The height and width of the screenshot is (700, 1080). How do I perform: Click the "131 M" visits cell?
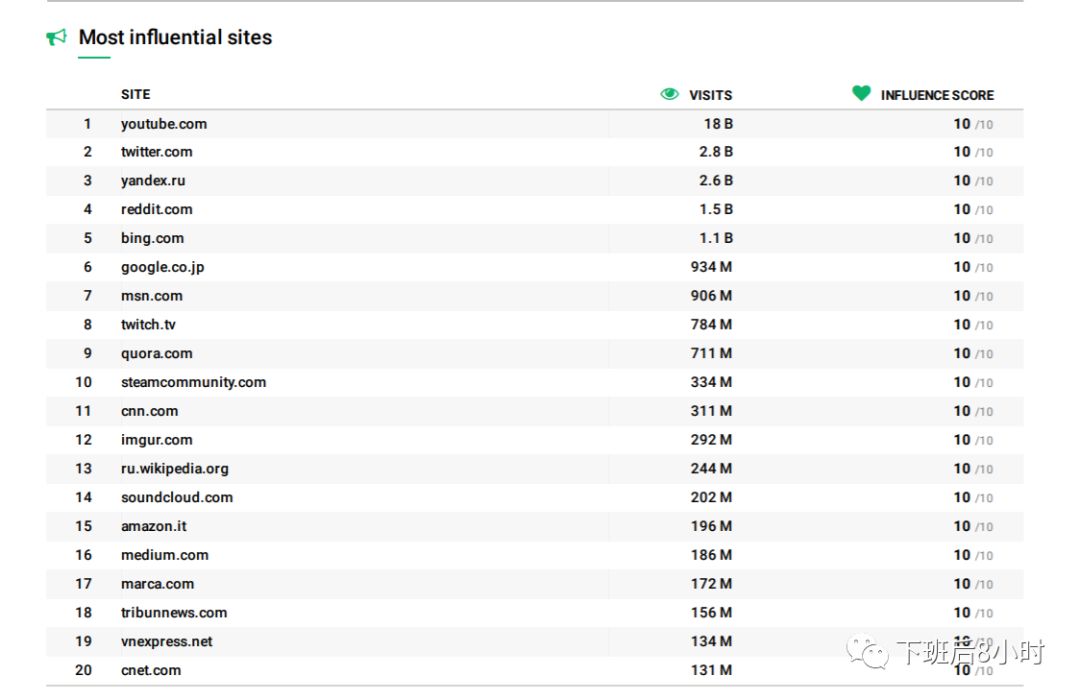pyautogui.click(x=712, y=670)
